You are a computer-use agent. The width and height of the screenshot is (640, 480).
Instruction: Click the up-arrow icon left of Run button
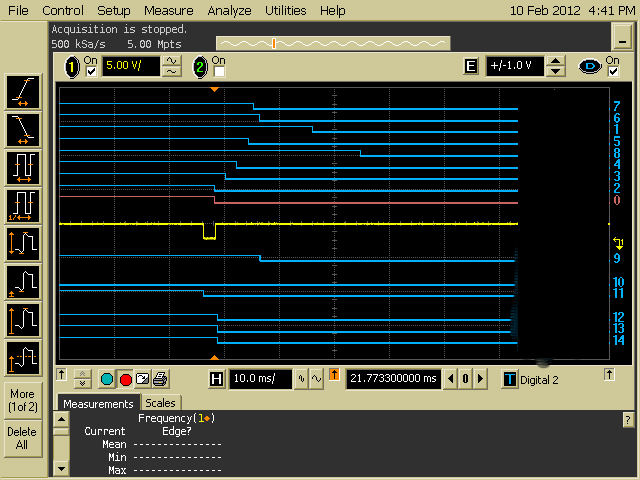tap(62, 375)
